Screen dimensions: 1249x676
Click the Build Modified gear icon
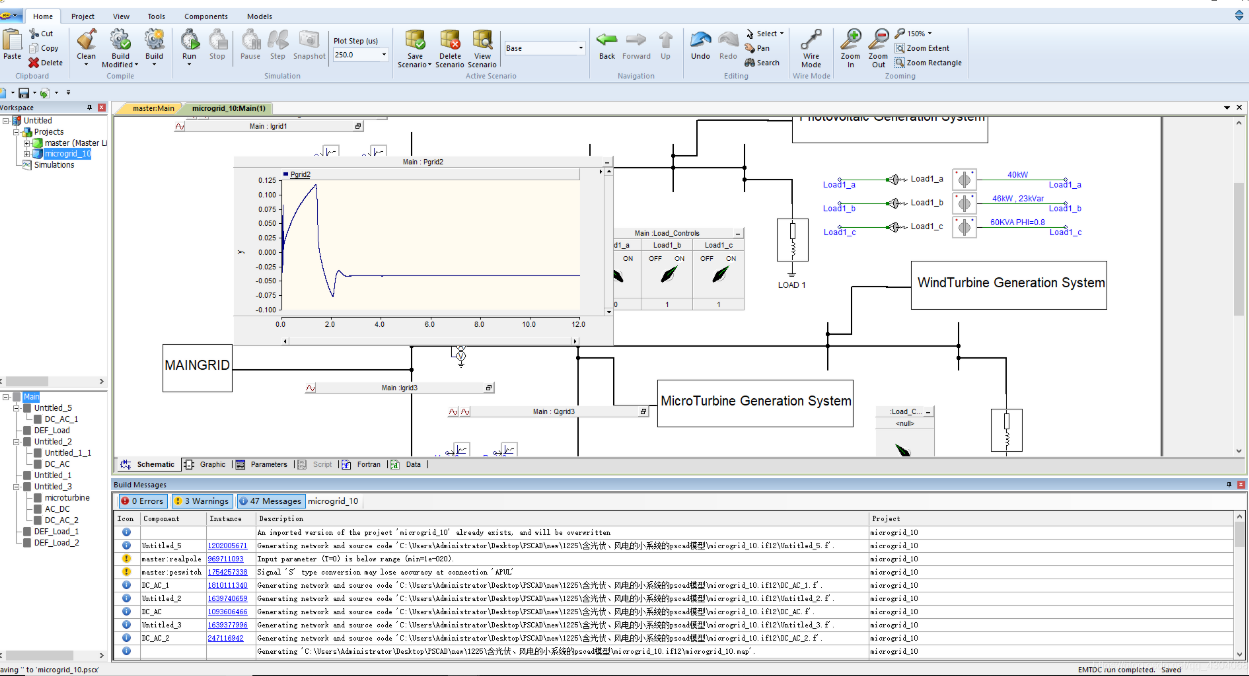tap(120, 39)
